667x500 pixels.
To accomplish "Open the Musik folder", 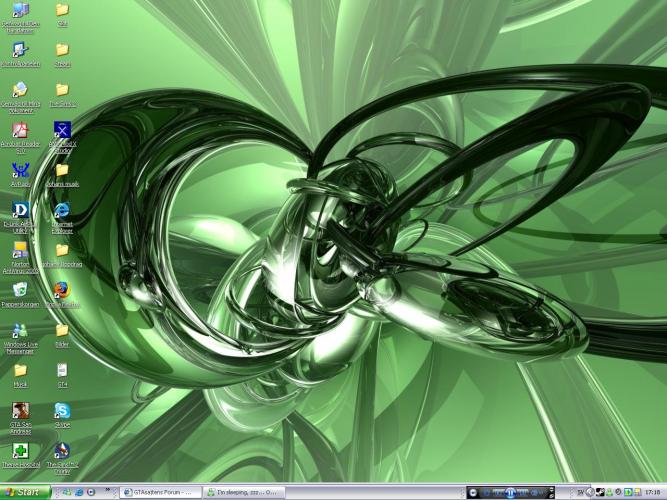I will click(x=20, y=371).
